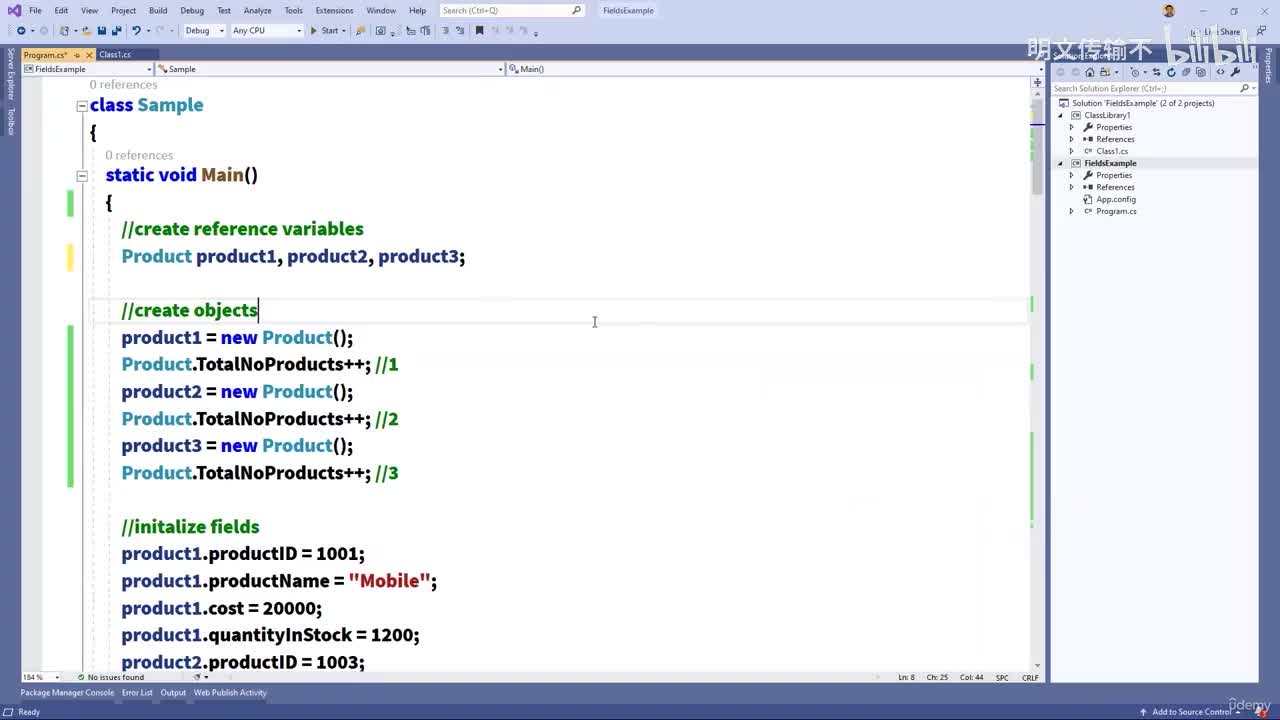
Task: Click the Save All toolbar icon
Action: pyautogui.click(x=116, y=31)
